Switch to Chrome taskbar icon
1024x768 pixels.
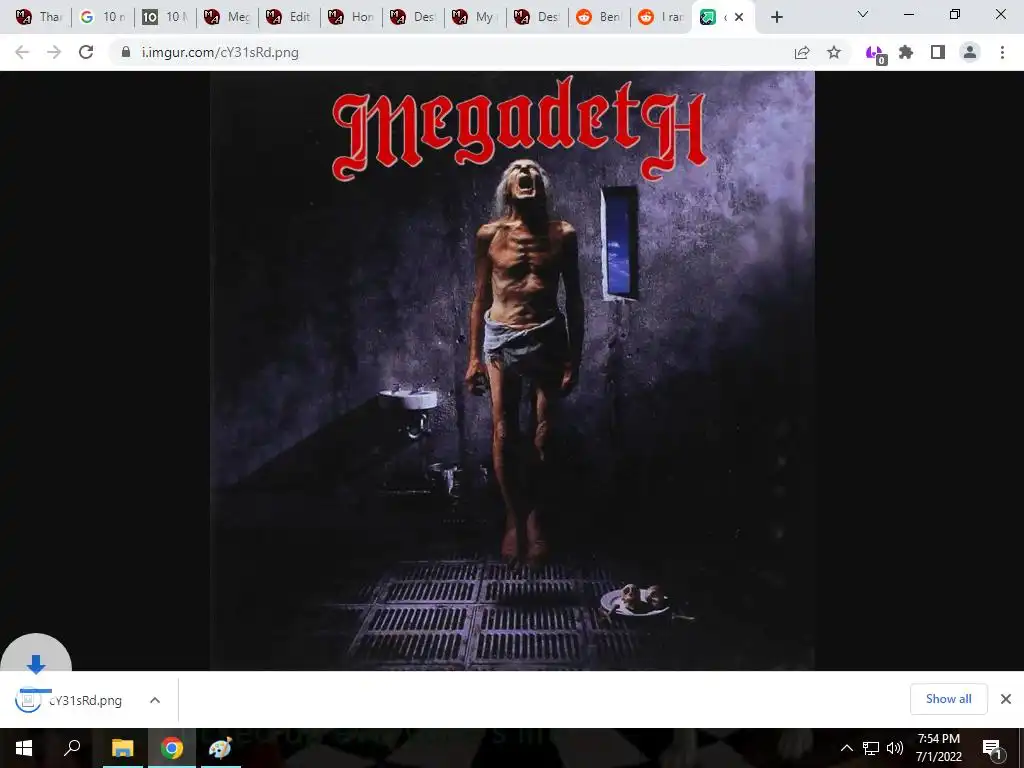[172, 748]
